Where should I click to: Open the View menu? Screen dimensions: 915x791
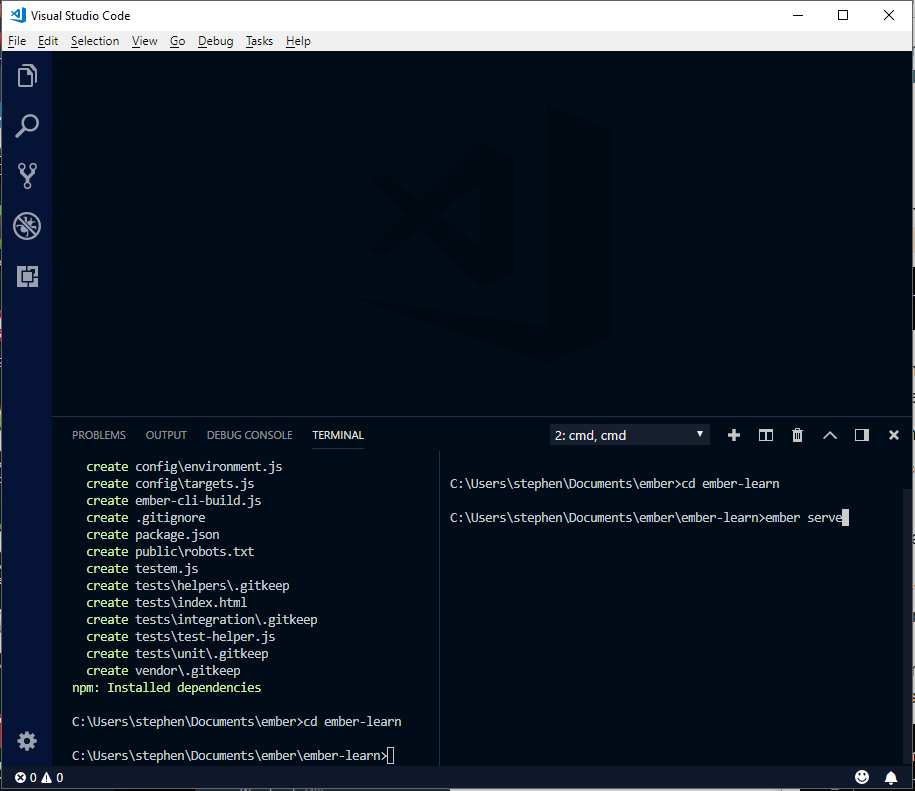click(x=144, y=41)
